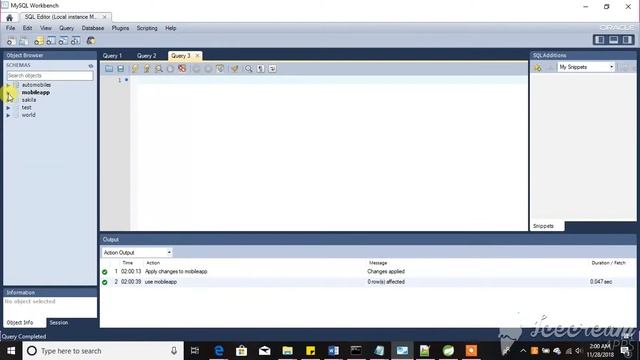Click the commit transaction icon
The image size is (640, 360).
click(196, 69)
